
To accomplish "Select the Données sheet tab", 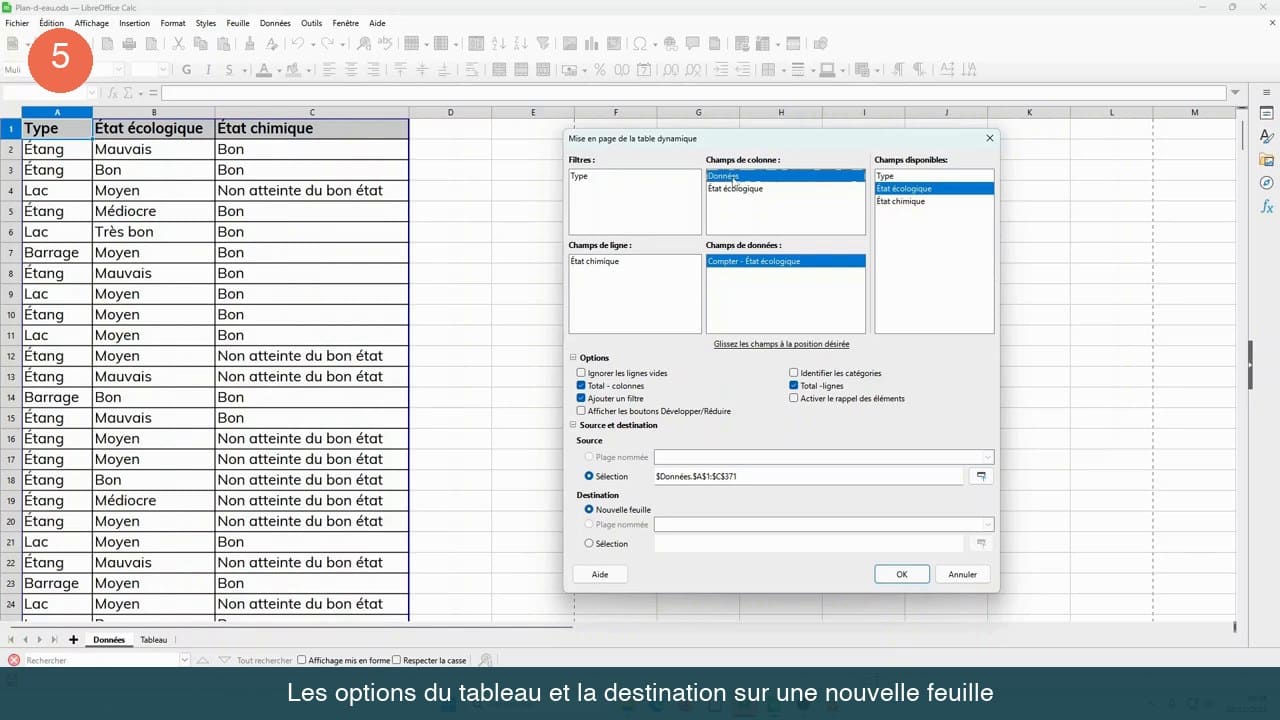I will pos(109,640).
